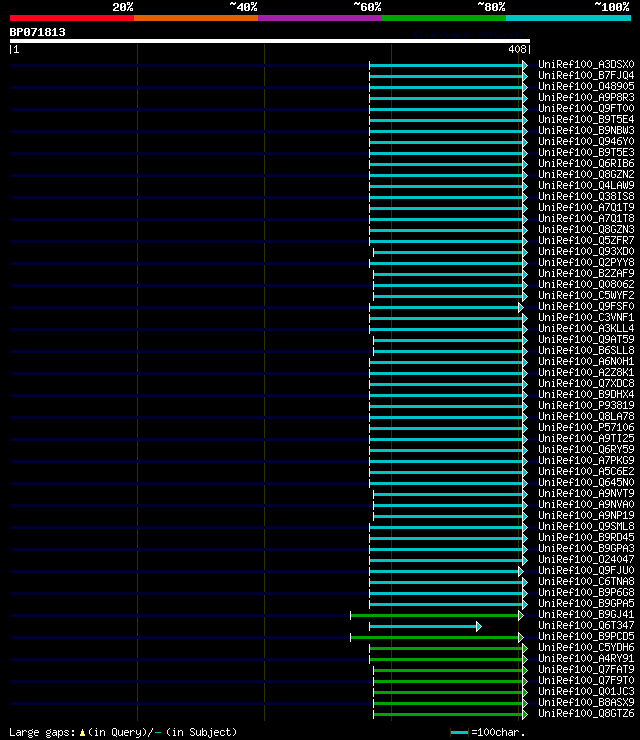Open the UniRef100_B9T5E3 hit
Screen dimensions: 640x740
pyautogui.click(x=586, y=152)
